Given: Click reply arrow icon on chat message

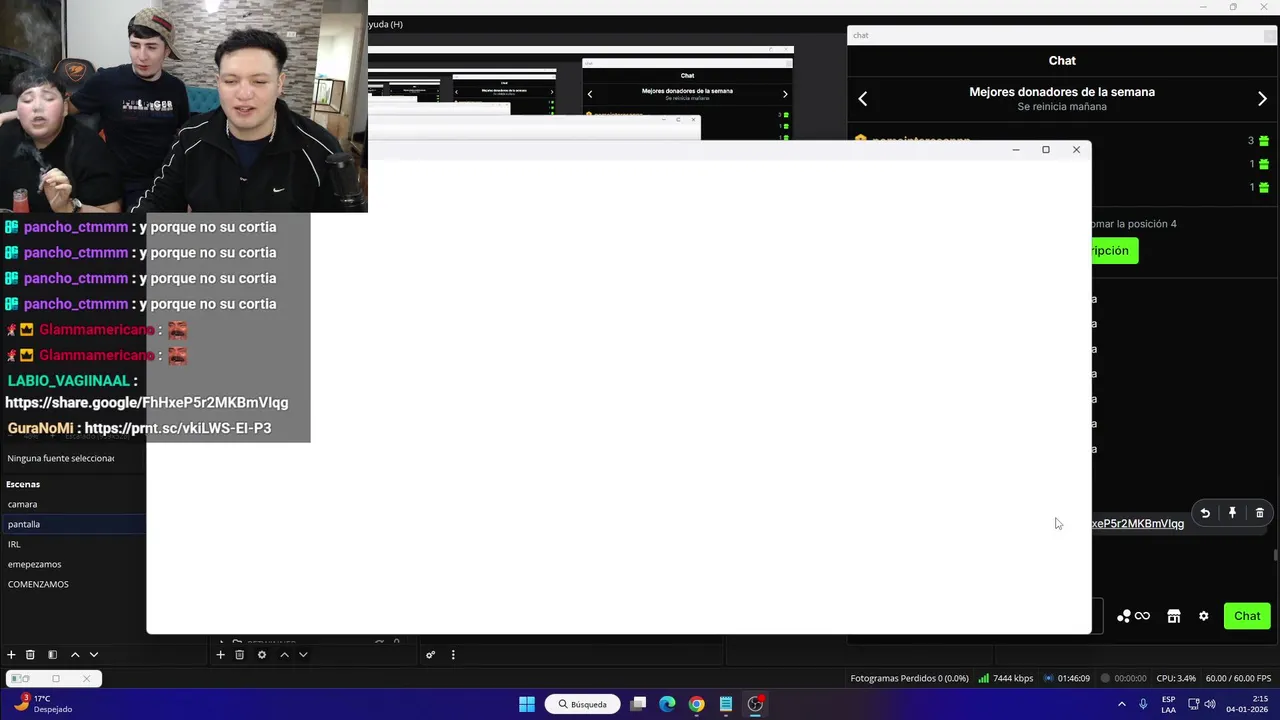Looking at the screenshot, I should click(x=1205, y=513).
